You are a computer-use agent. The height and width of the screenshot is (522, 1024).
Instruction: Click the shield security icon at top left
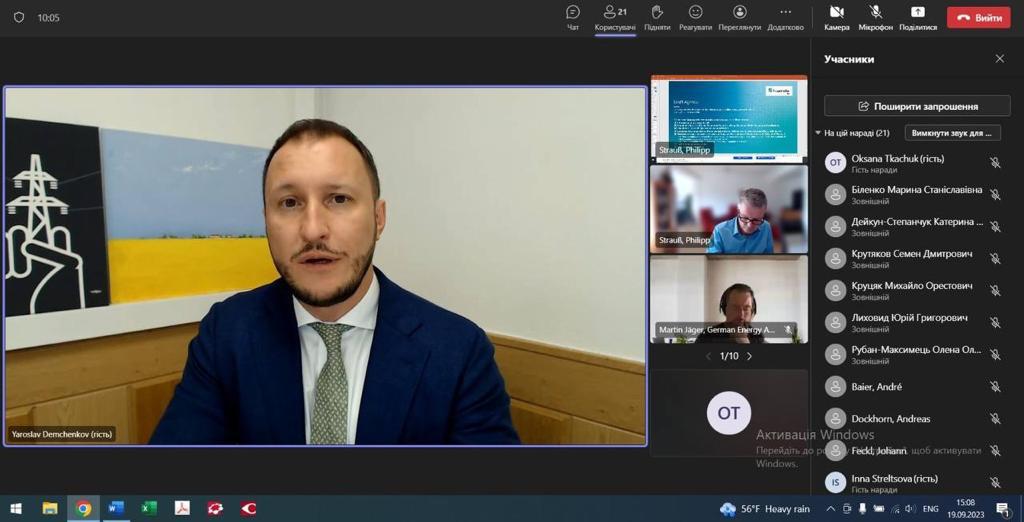pos(18,17)
